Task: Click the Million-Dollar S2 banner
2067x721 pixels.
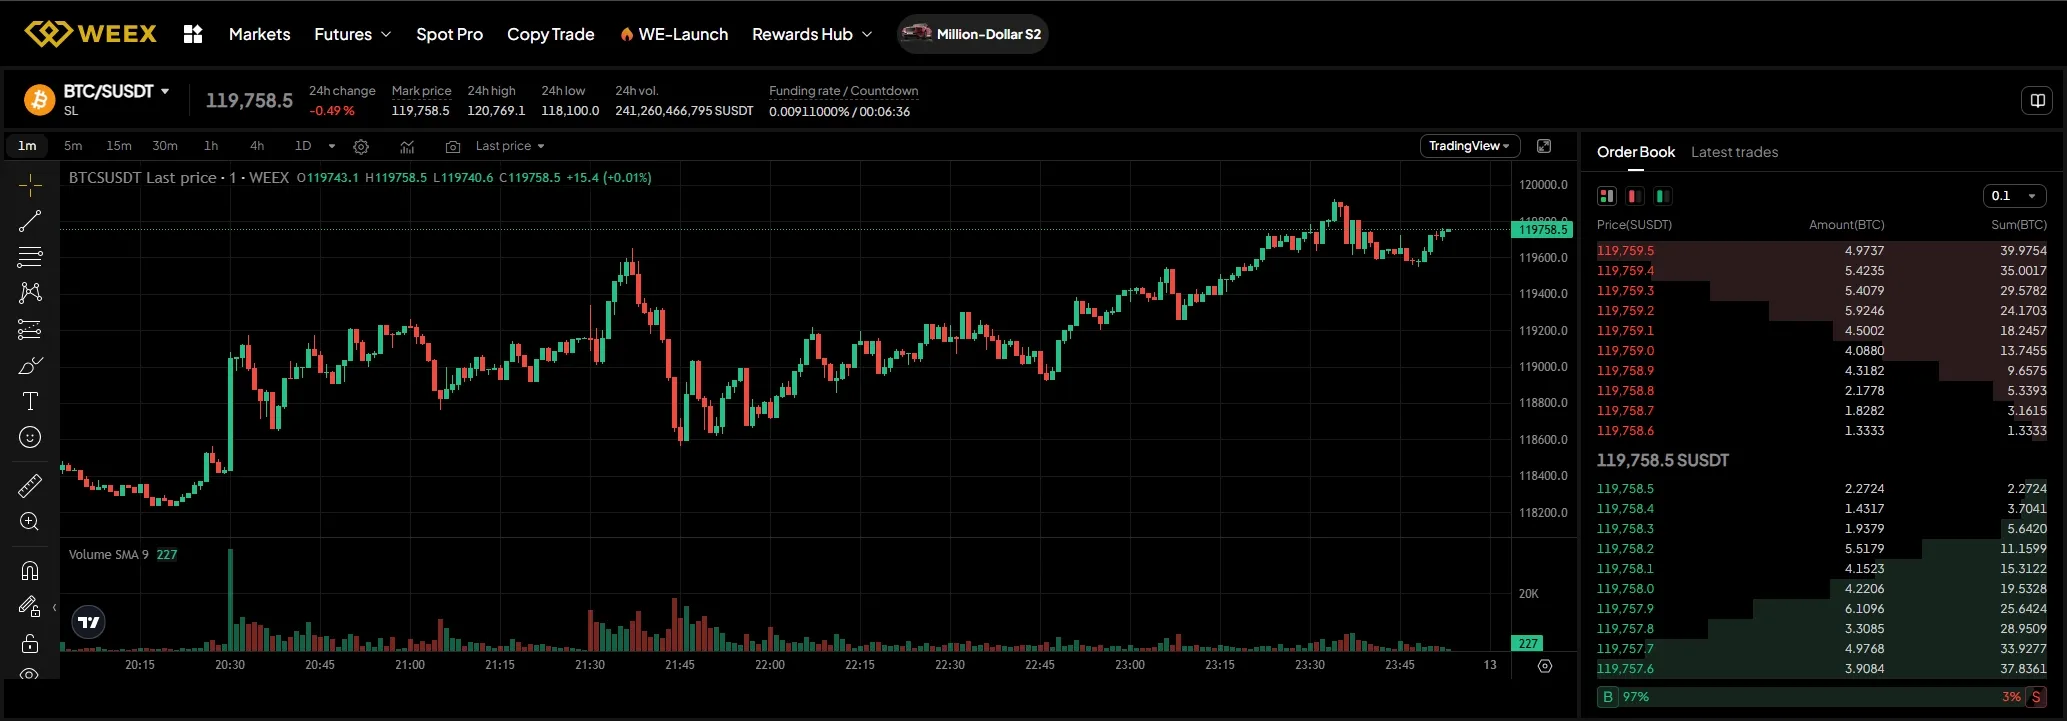Action: [973, 34]
